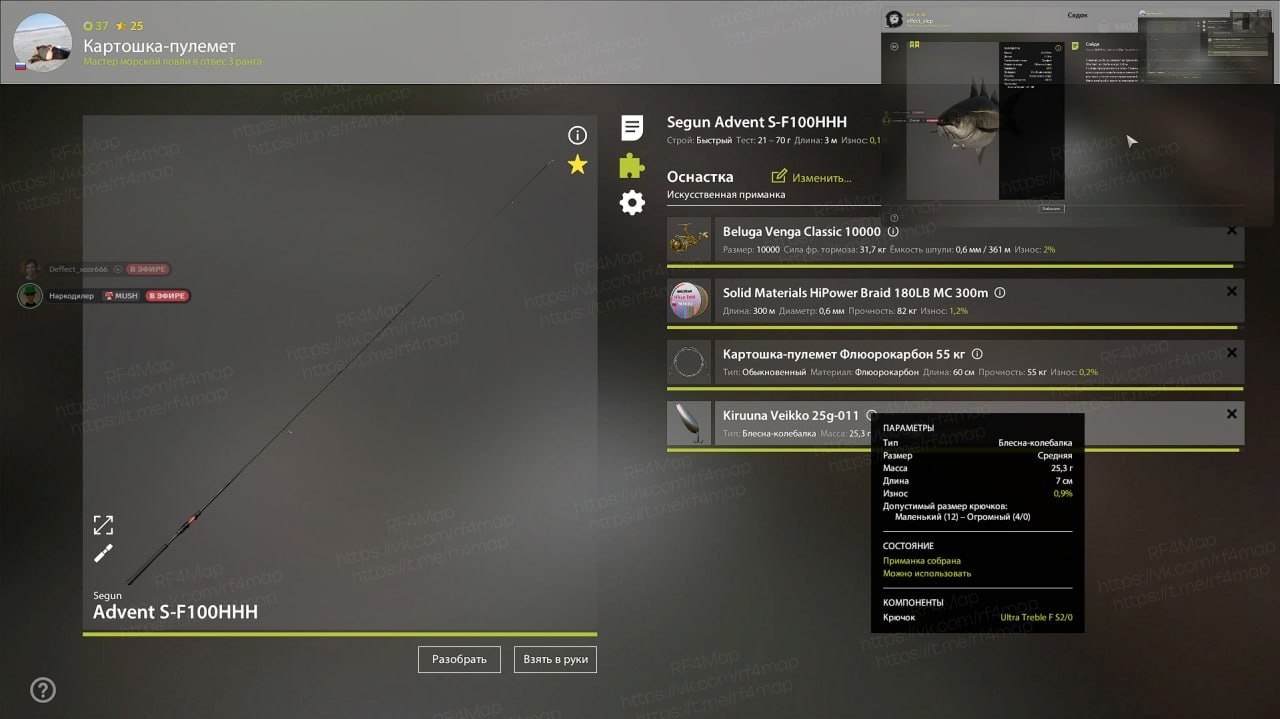Open player avatar Картошка-пулемет profile
The height and width of the screenshot is (719, 1280).
(x=42, y=42)
